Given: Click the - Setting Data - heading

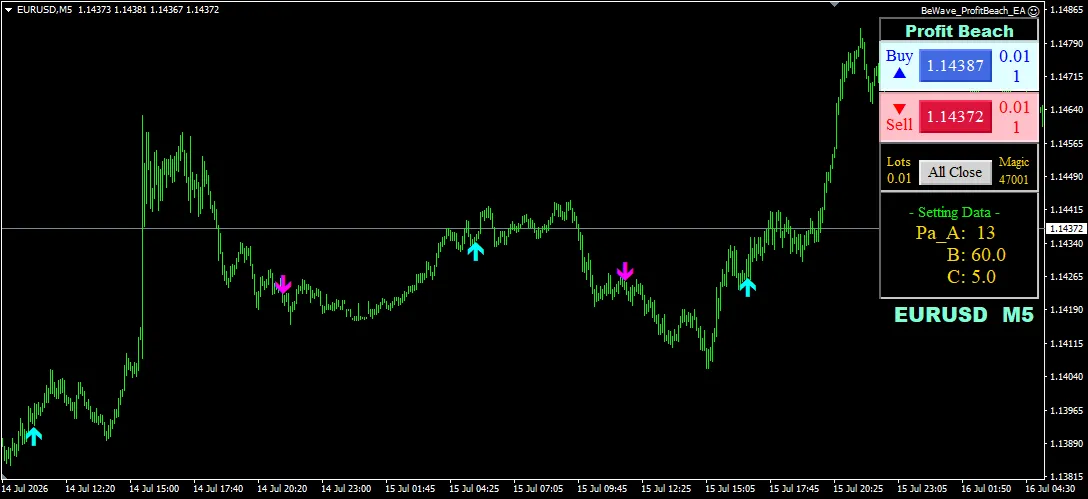Looking at the screenshot, I should point(954,212).
